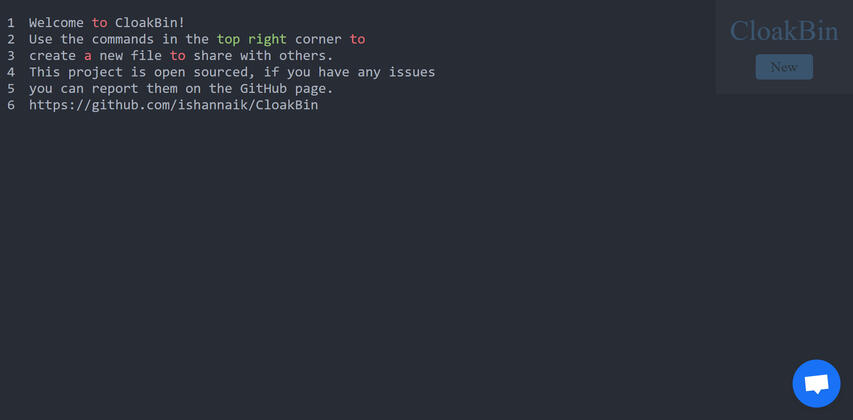Click the green word "top"

(x=228, y=39)
